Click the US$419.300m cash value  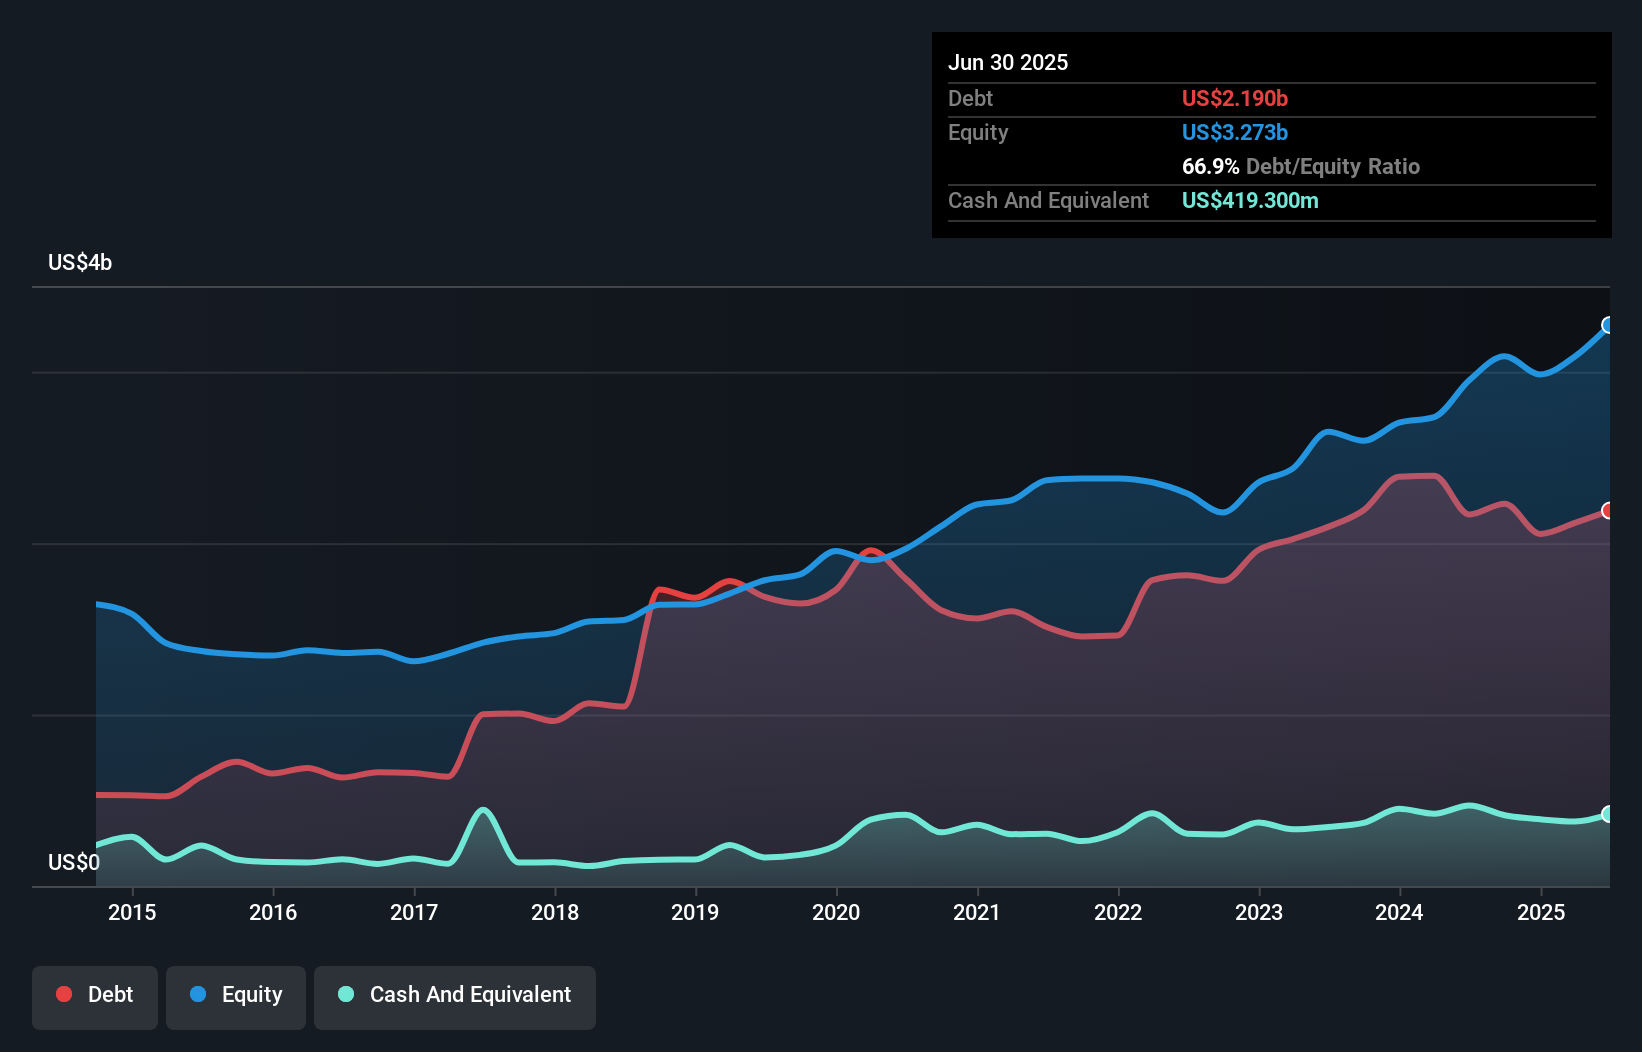(x=1250, y=200)
